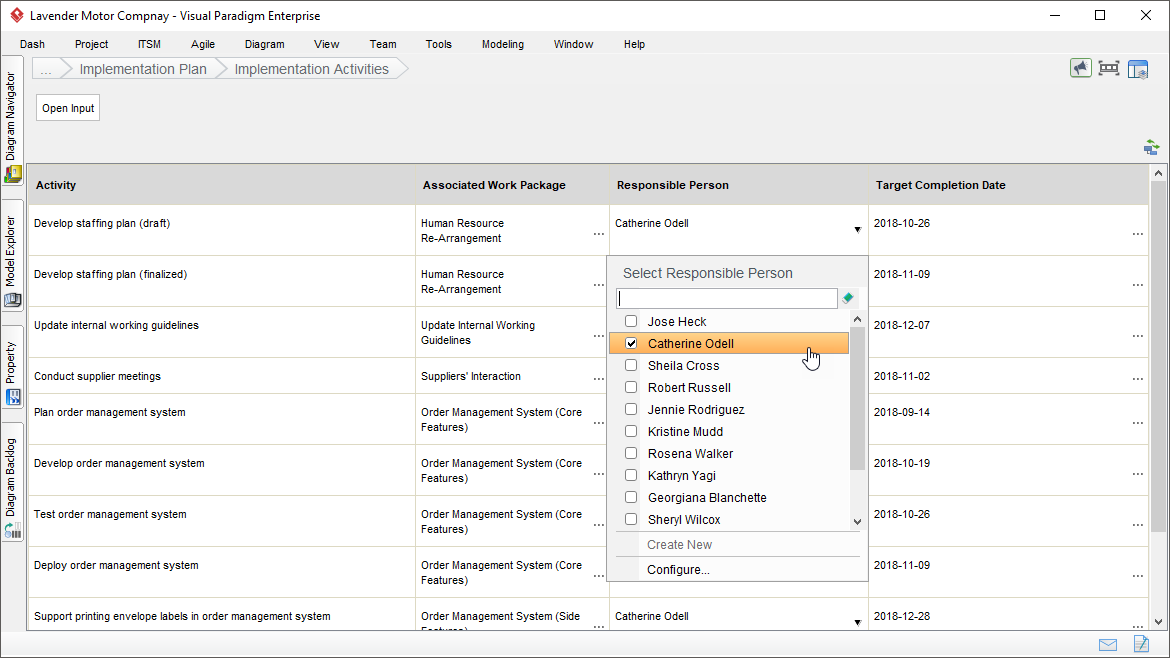Open work package ellipsis for Update internal working guidelines
Viewport: 1170px width, 658px height.
(598, 336)
